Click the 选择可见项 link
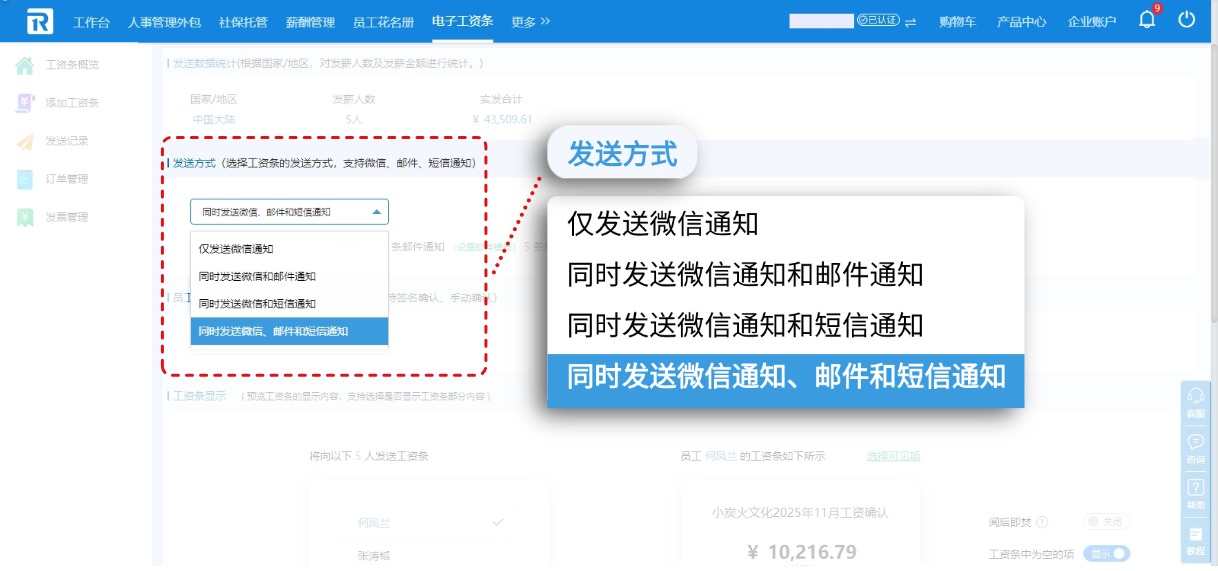The image size is (1218, 571). [x=893, y=456]
